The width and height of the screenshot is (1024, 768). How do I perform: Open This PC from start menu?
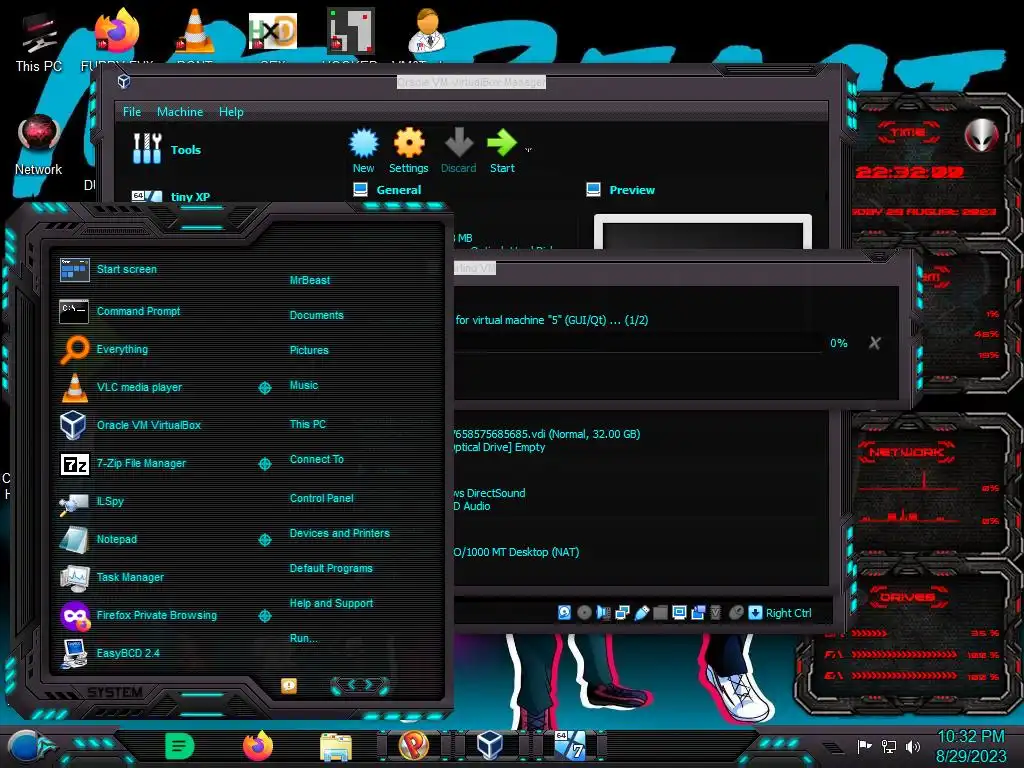tap(308, 424)
